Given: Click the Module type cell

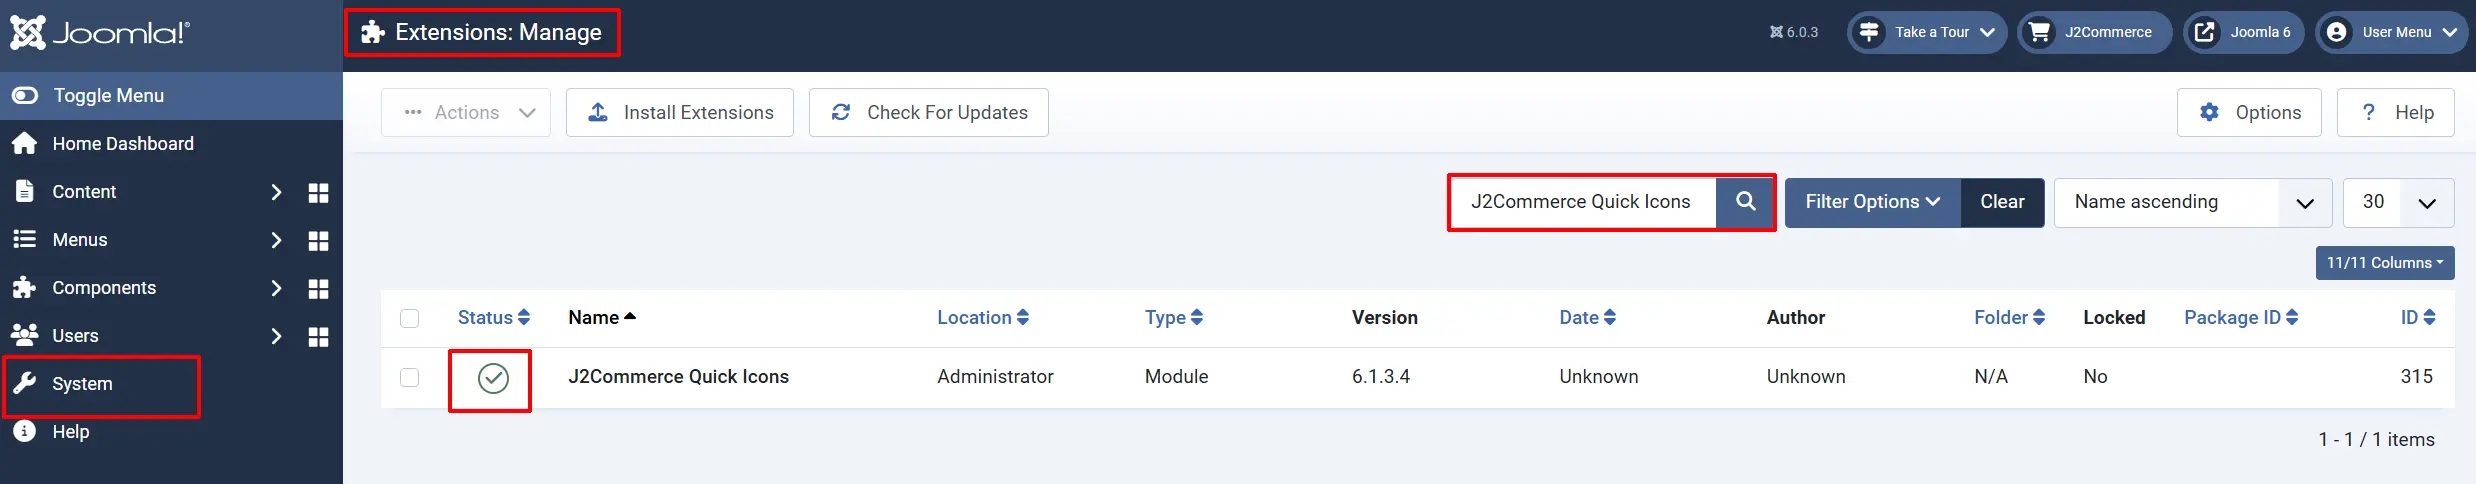Looking at the screenshot, I should (1177, 376).
